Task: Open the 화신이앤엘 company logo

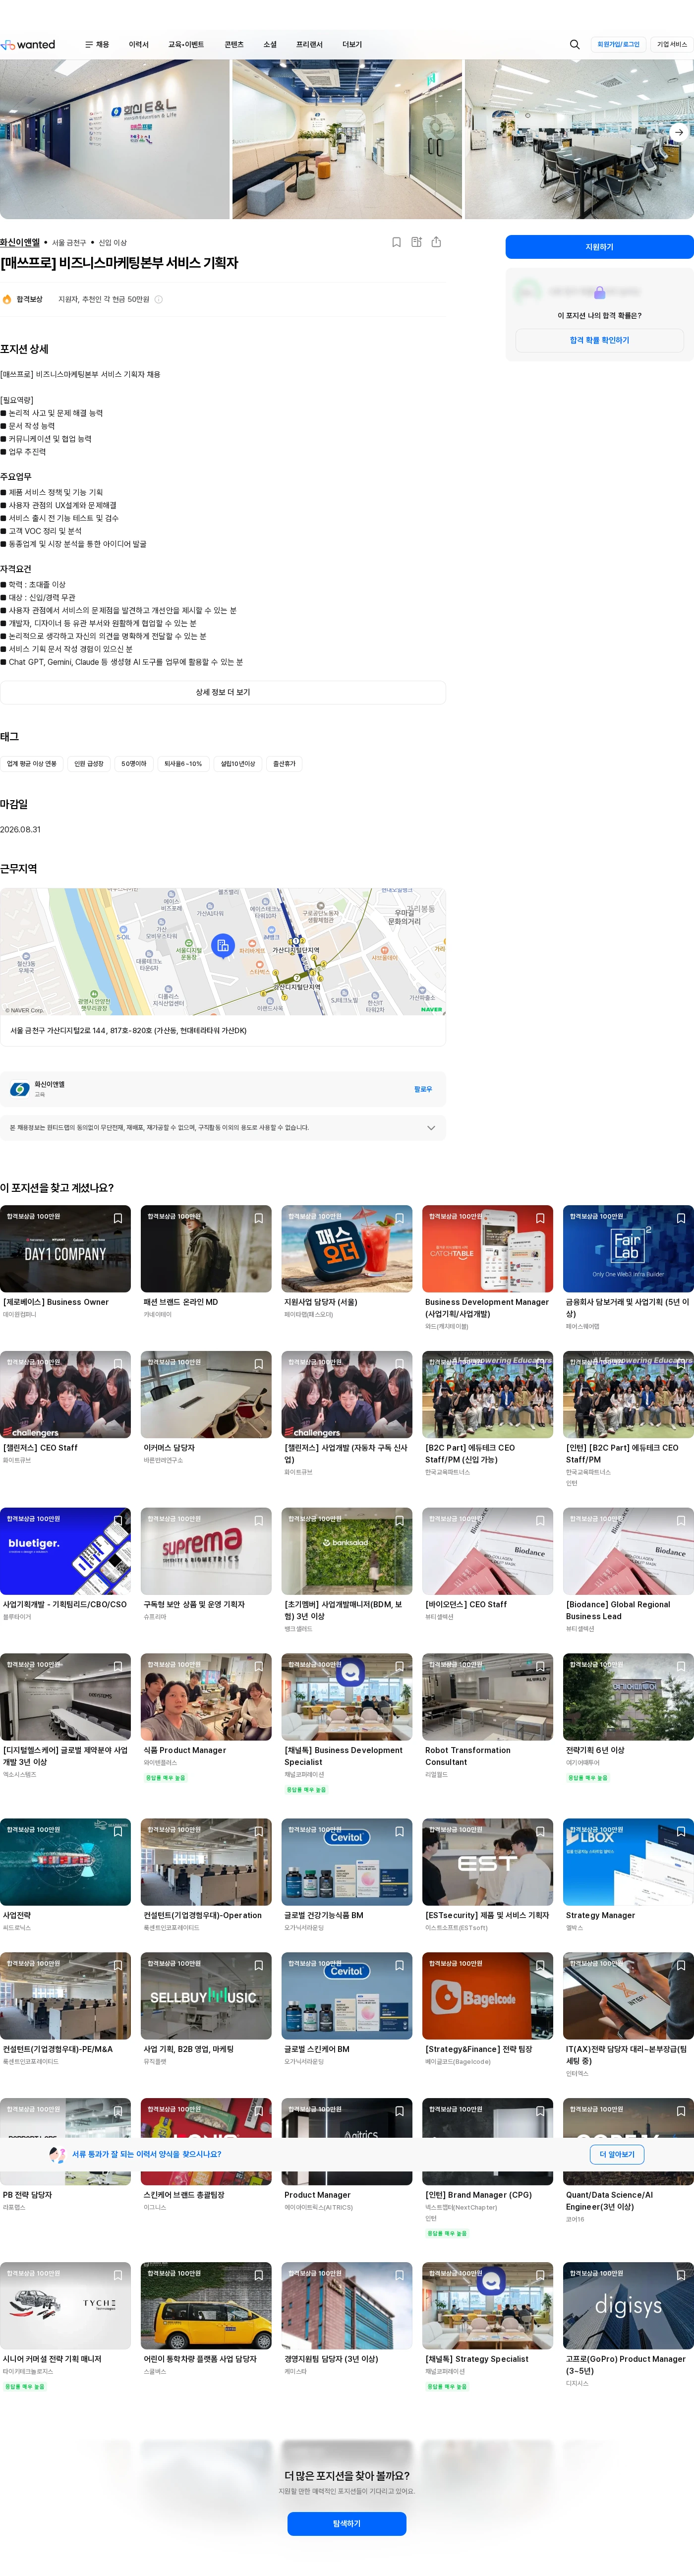Action: tap(20, 1090)
